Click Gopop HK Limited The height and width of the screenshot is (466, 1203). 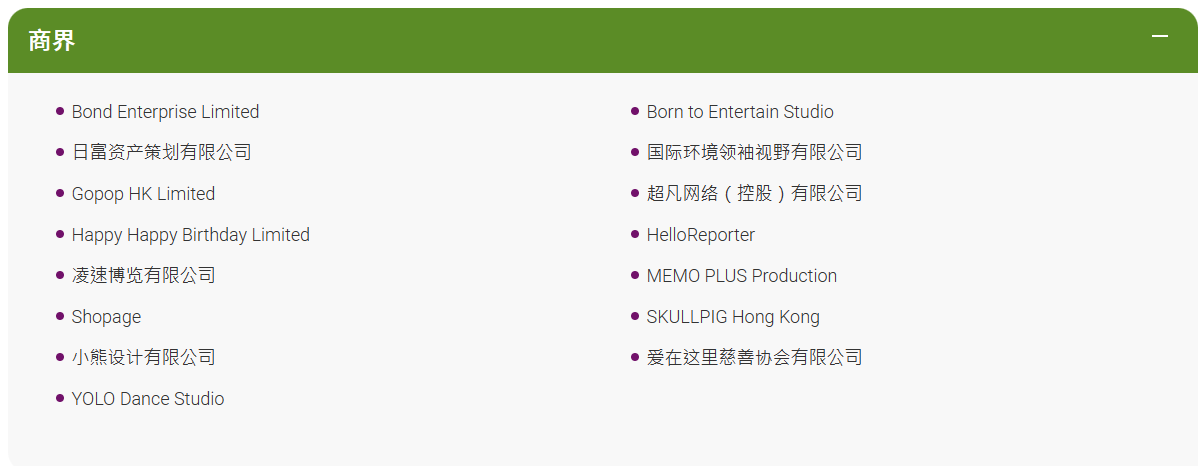point(143,194)
